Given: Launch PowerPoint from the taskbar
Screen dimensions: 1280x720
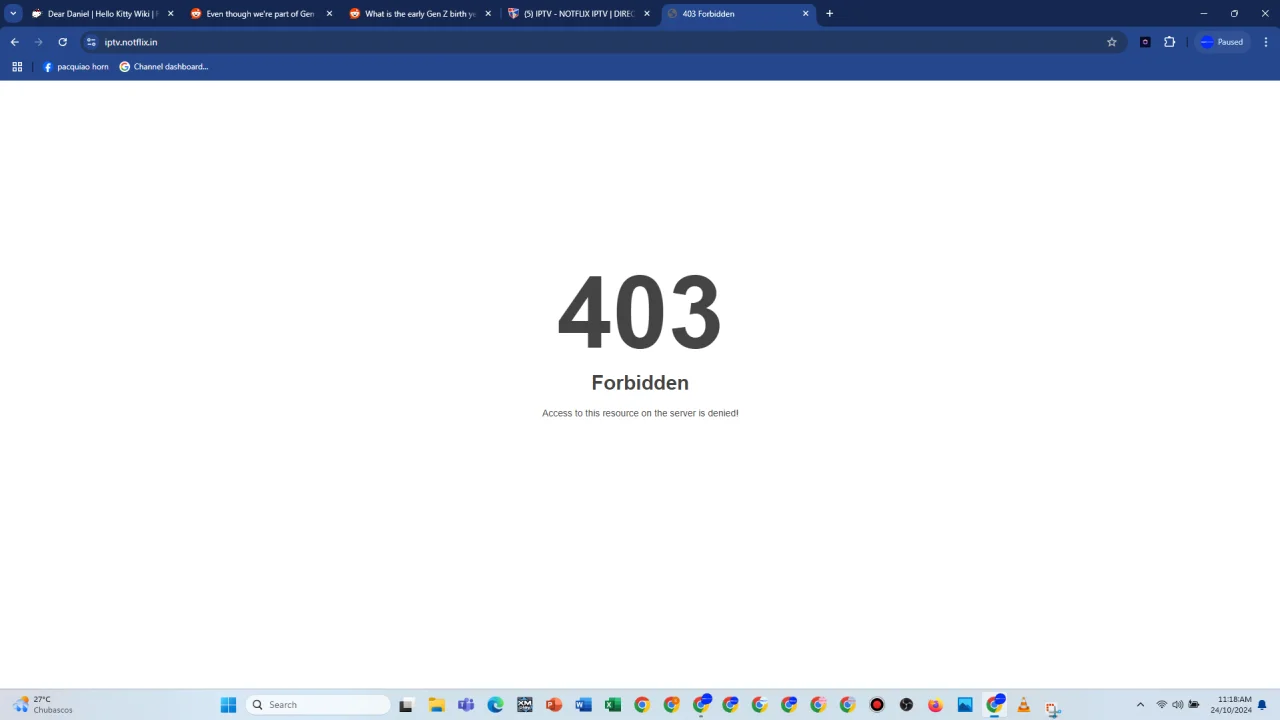Looking at the screenshot, I should tap(554, 705).
